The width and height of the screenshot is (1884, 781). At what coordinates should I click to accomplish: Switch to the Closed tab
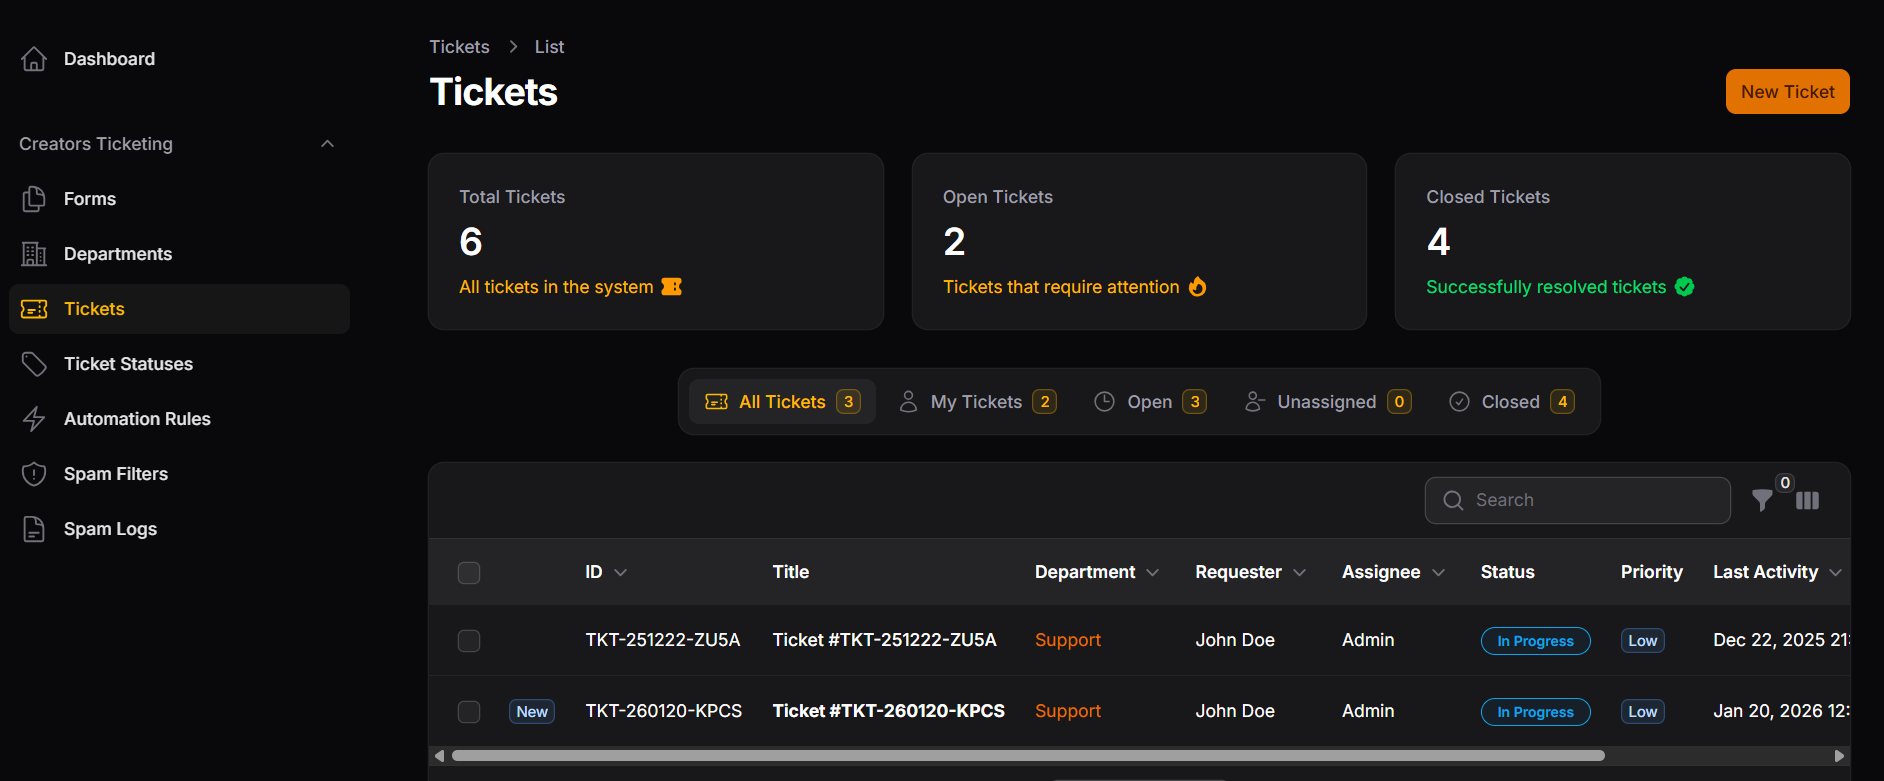click(x=1511, y=402)
